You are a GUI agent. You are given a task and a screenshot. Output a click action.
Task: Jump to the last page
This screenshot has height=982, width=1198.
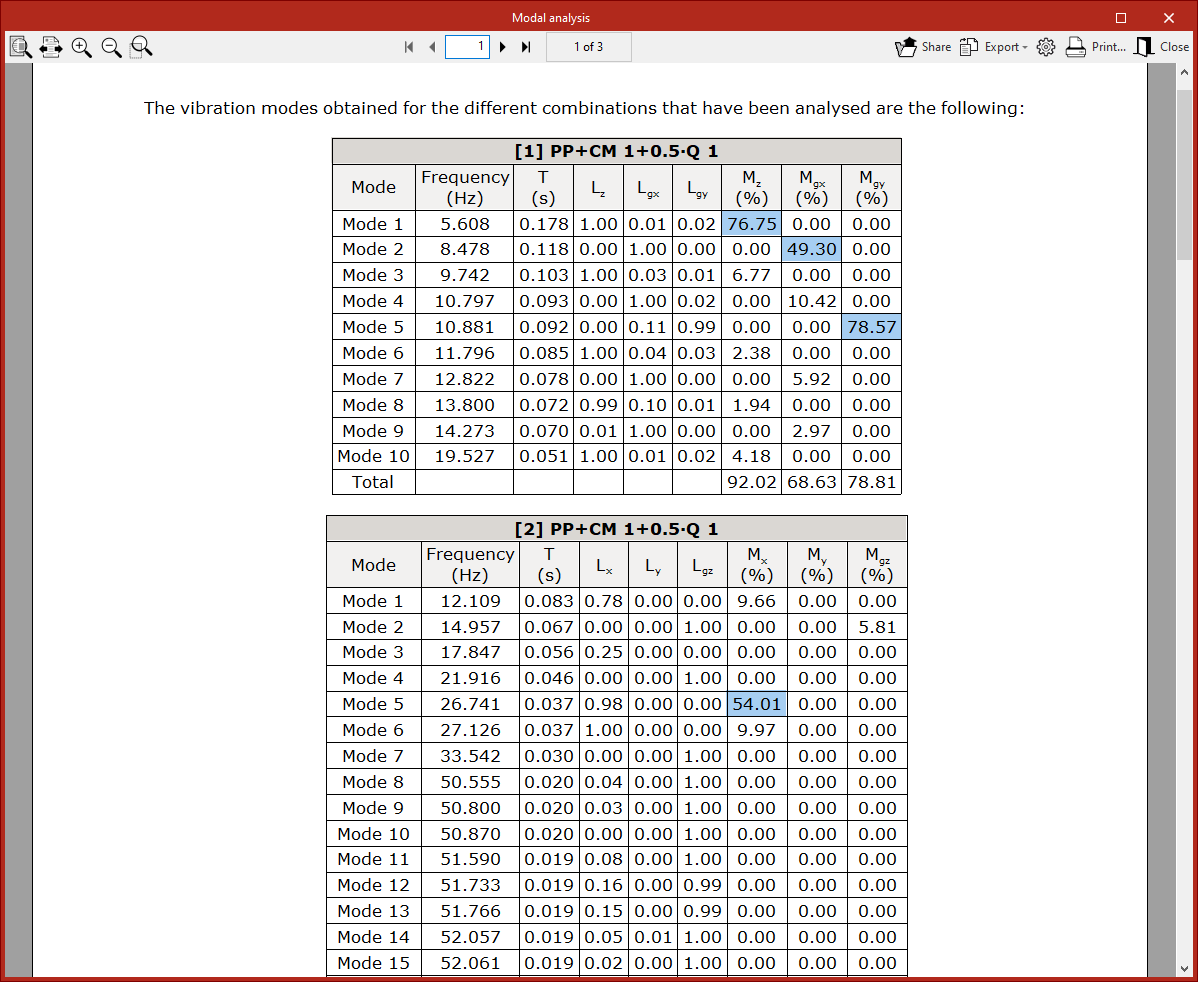tap(526, 47)
